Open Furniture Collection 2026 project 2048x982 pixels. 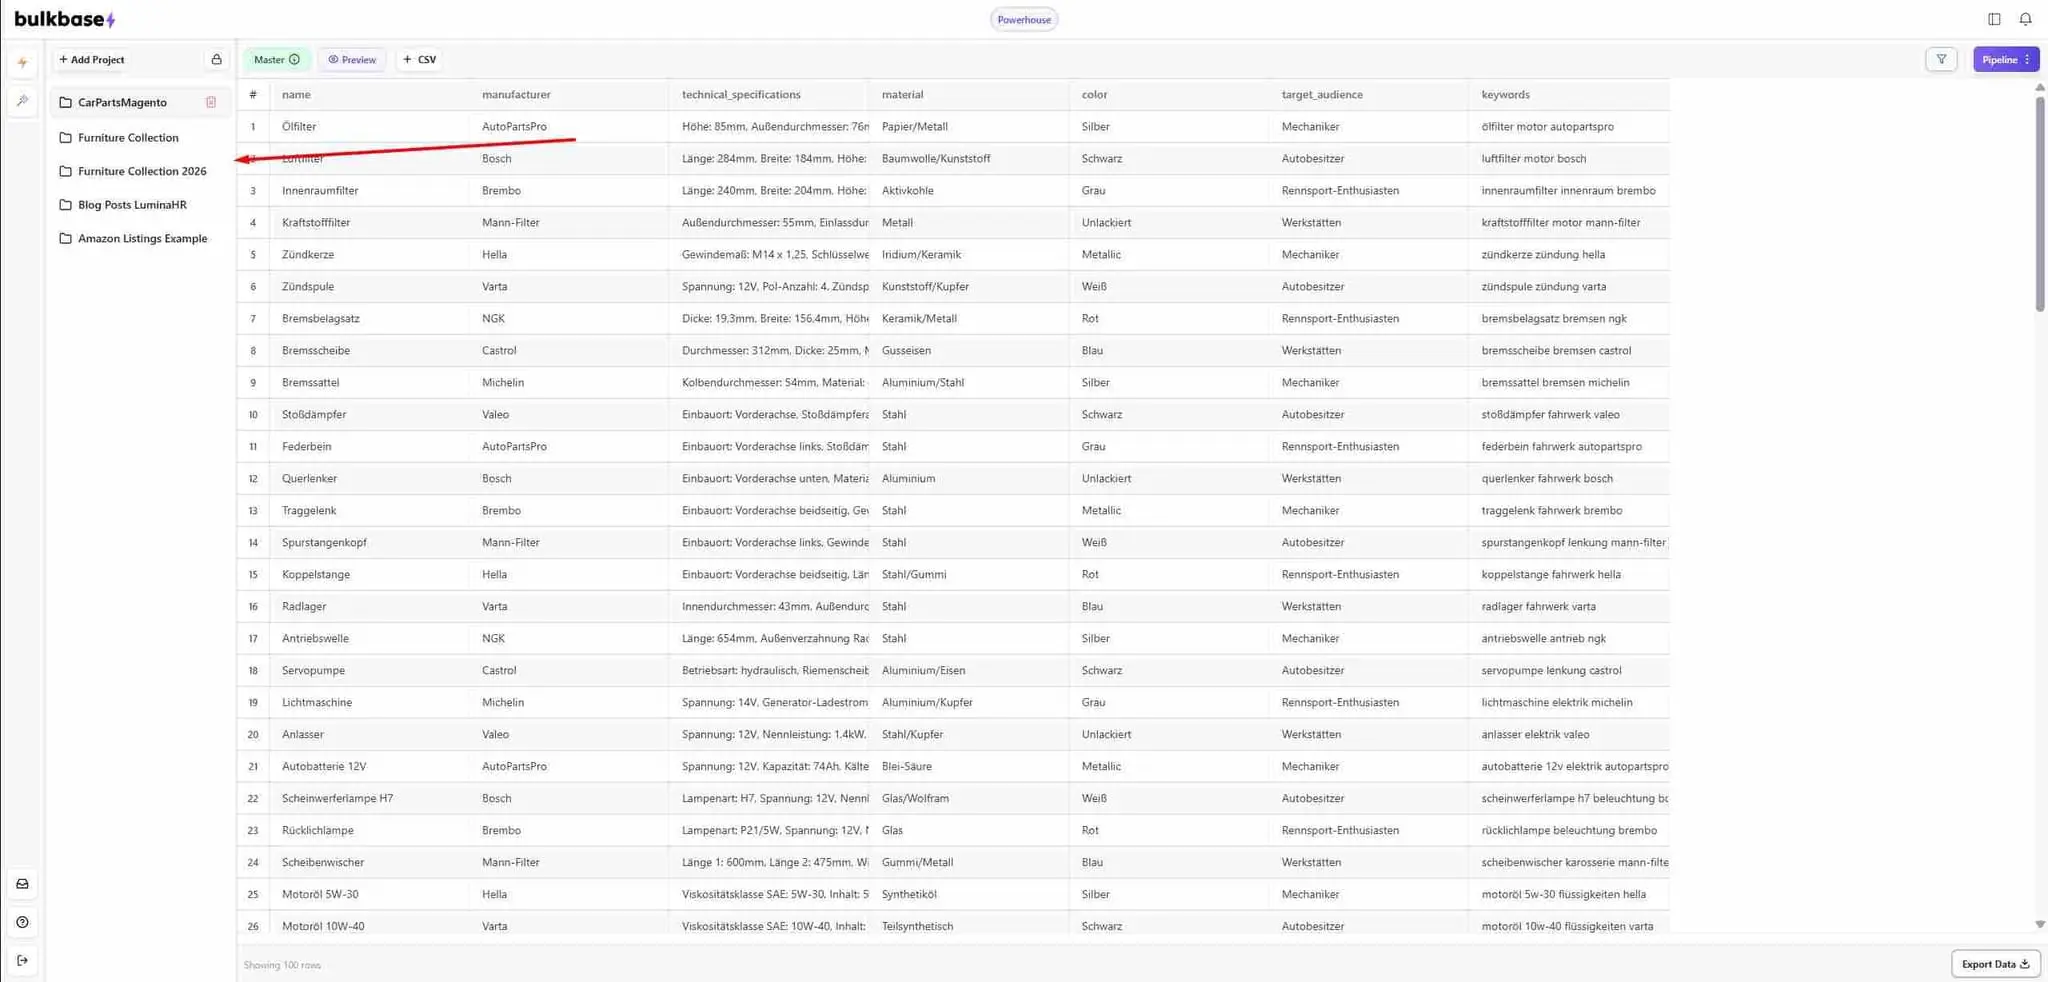click(x=142, y=171)
